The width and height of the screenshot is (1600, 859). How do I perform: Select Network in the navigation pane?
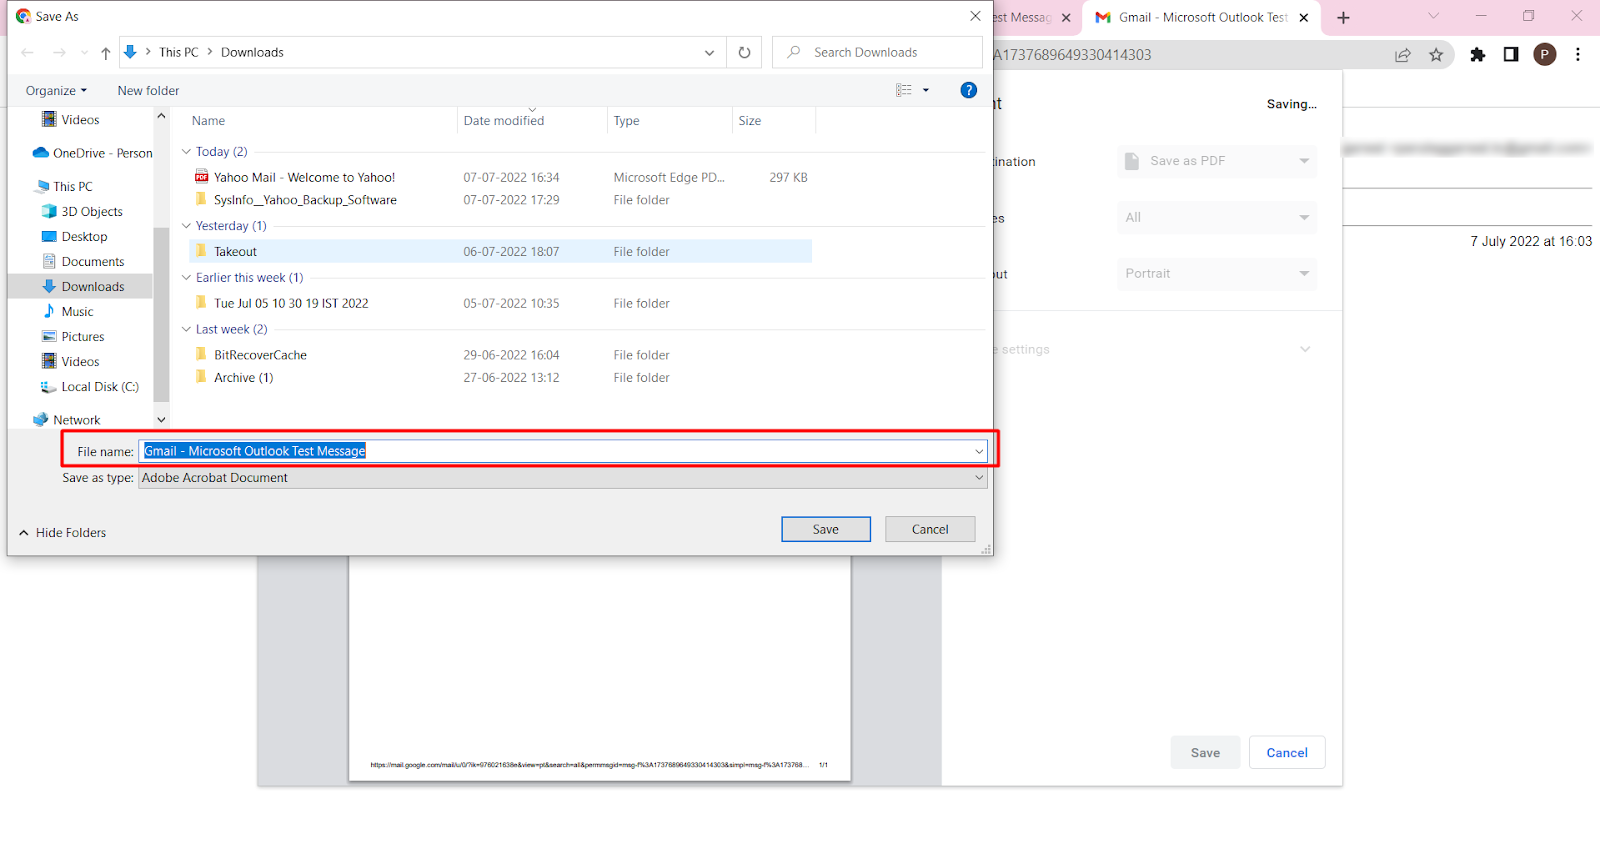(67, 420)
